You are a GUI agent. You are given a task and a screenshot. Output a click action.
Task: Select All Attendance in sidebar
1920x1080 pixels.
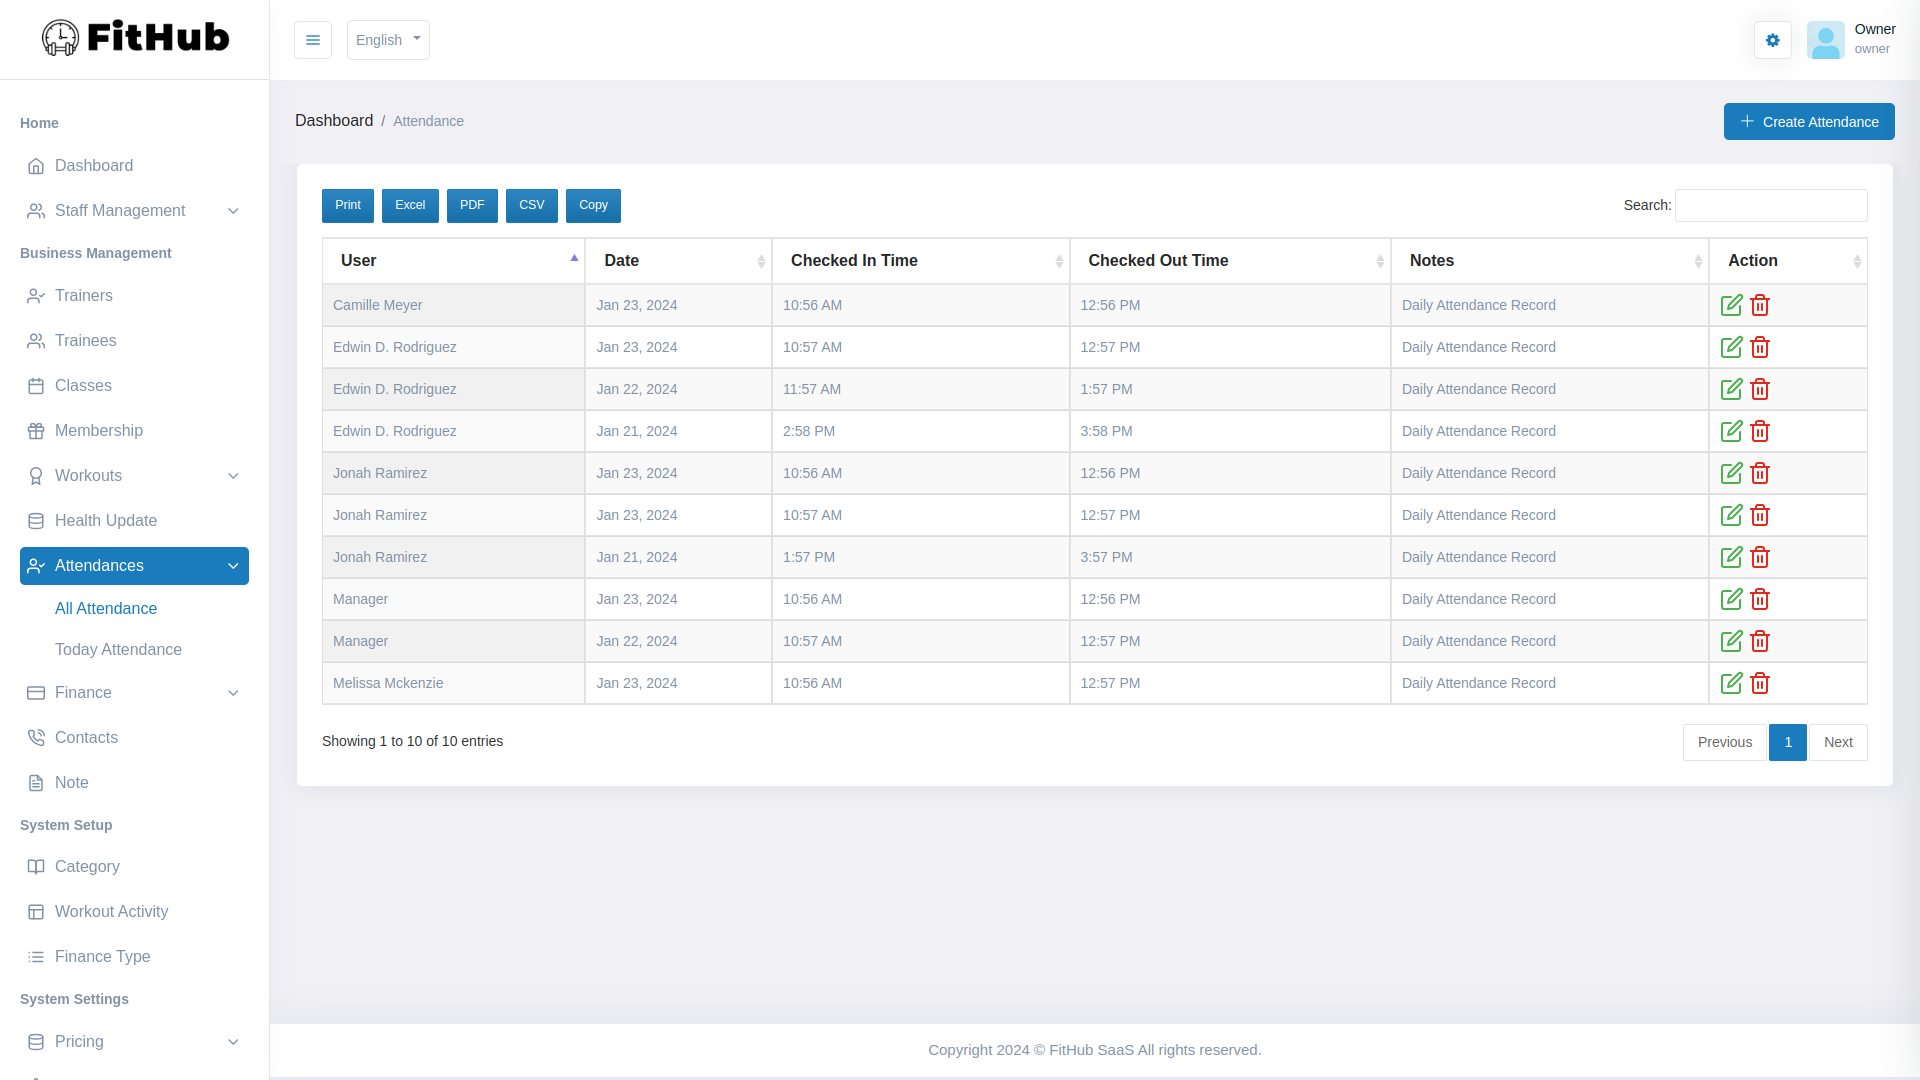coord(106,608)
